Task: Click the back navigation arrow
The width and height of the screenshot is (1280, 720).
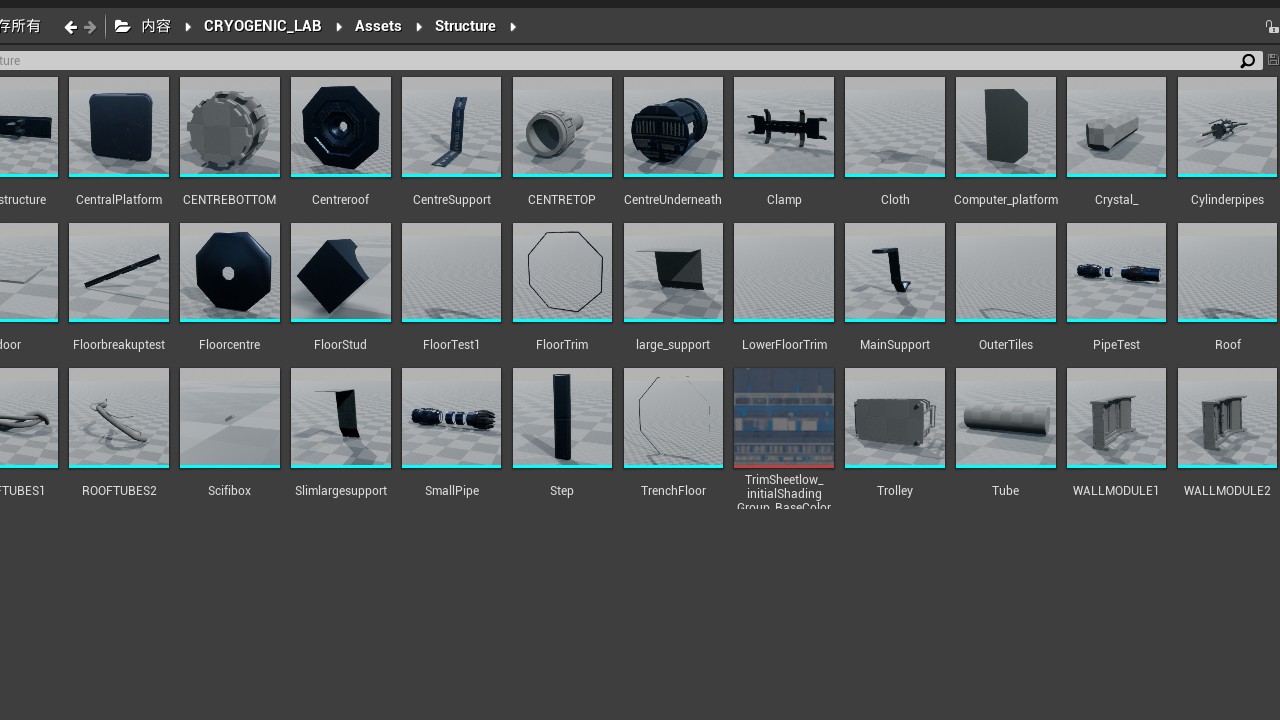Action: [x=70, y=27]
